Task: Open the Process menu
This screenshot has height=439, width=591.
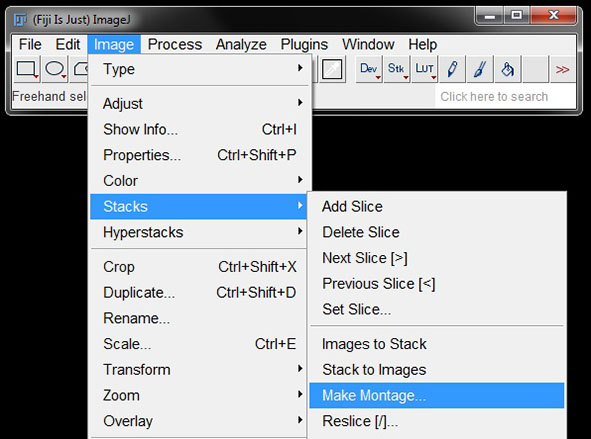Action: [175, 44]
